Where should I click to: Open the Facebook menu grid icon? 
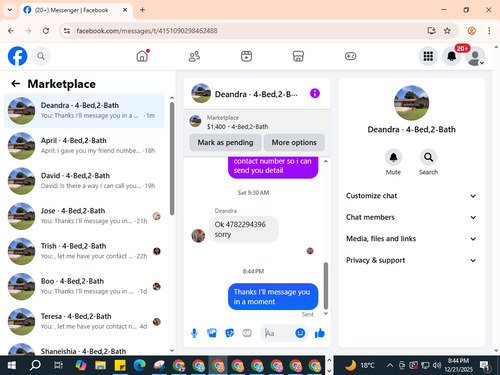pyautogui.click(x=428, y=56)
